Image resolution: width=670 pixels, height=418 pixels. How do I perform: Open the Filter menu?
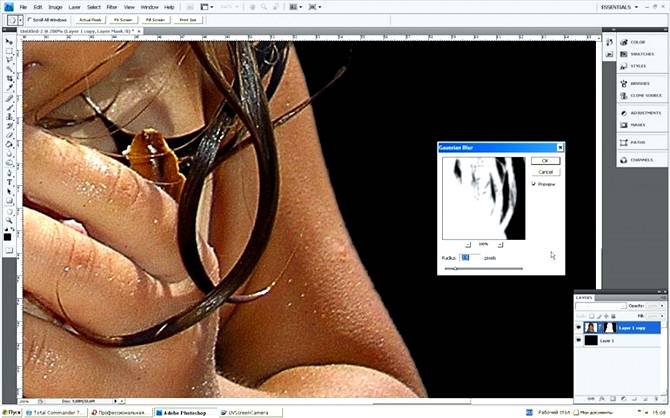pyautogui.click(x=112, y=7)
